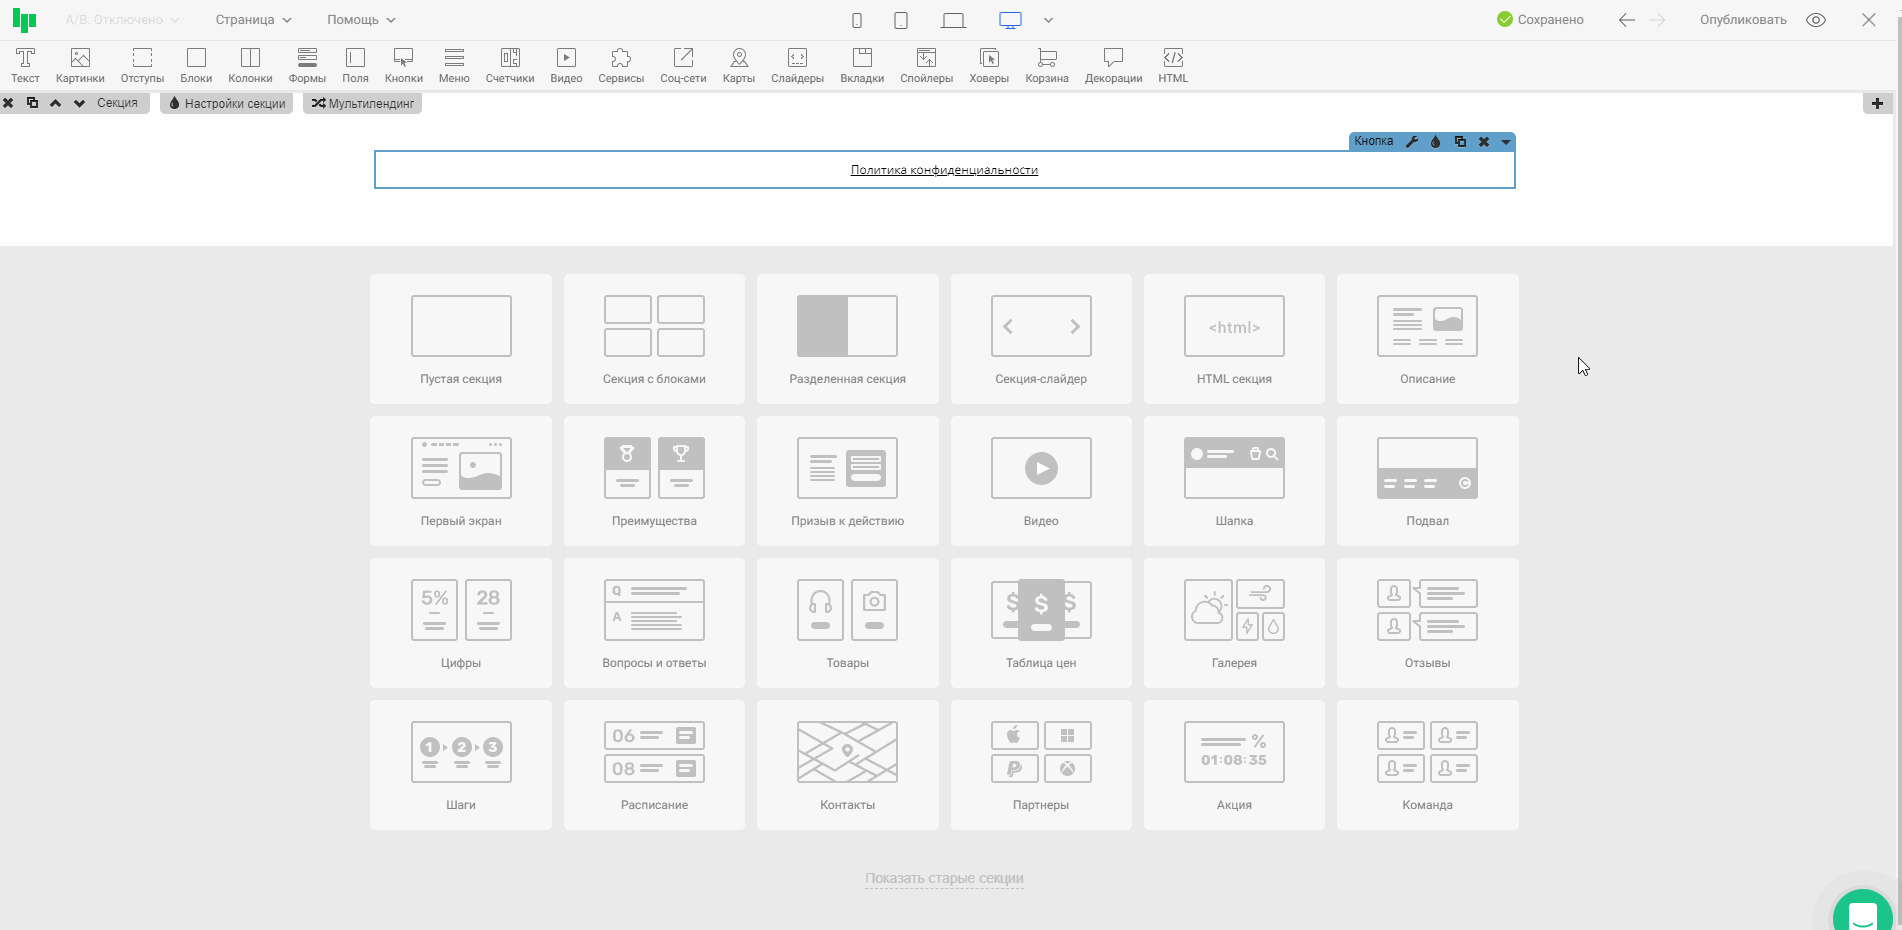Open the Помощь dropdown menu
The height and width of the screenshot is (930, 1902).
pyautogui.click(x=361, y=20)
